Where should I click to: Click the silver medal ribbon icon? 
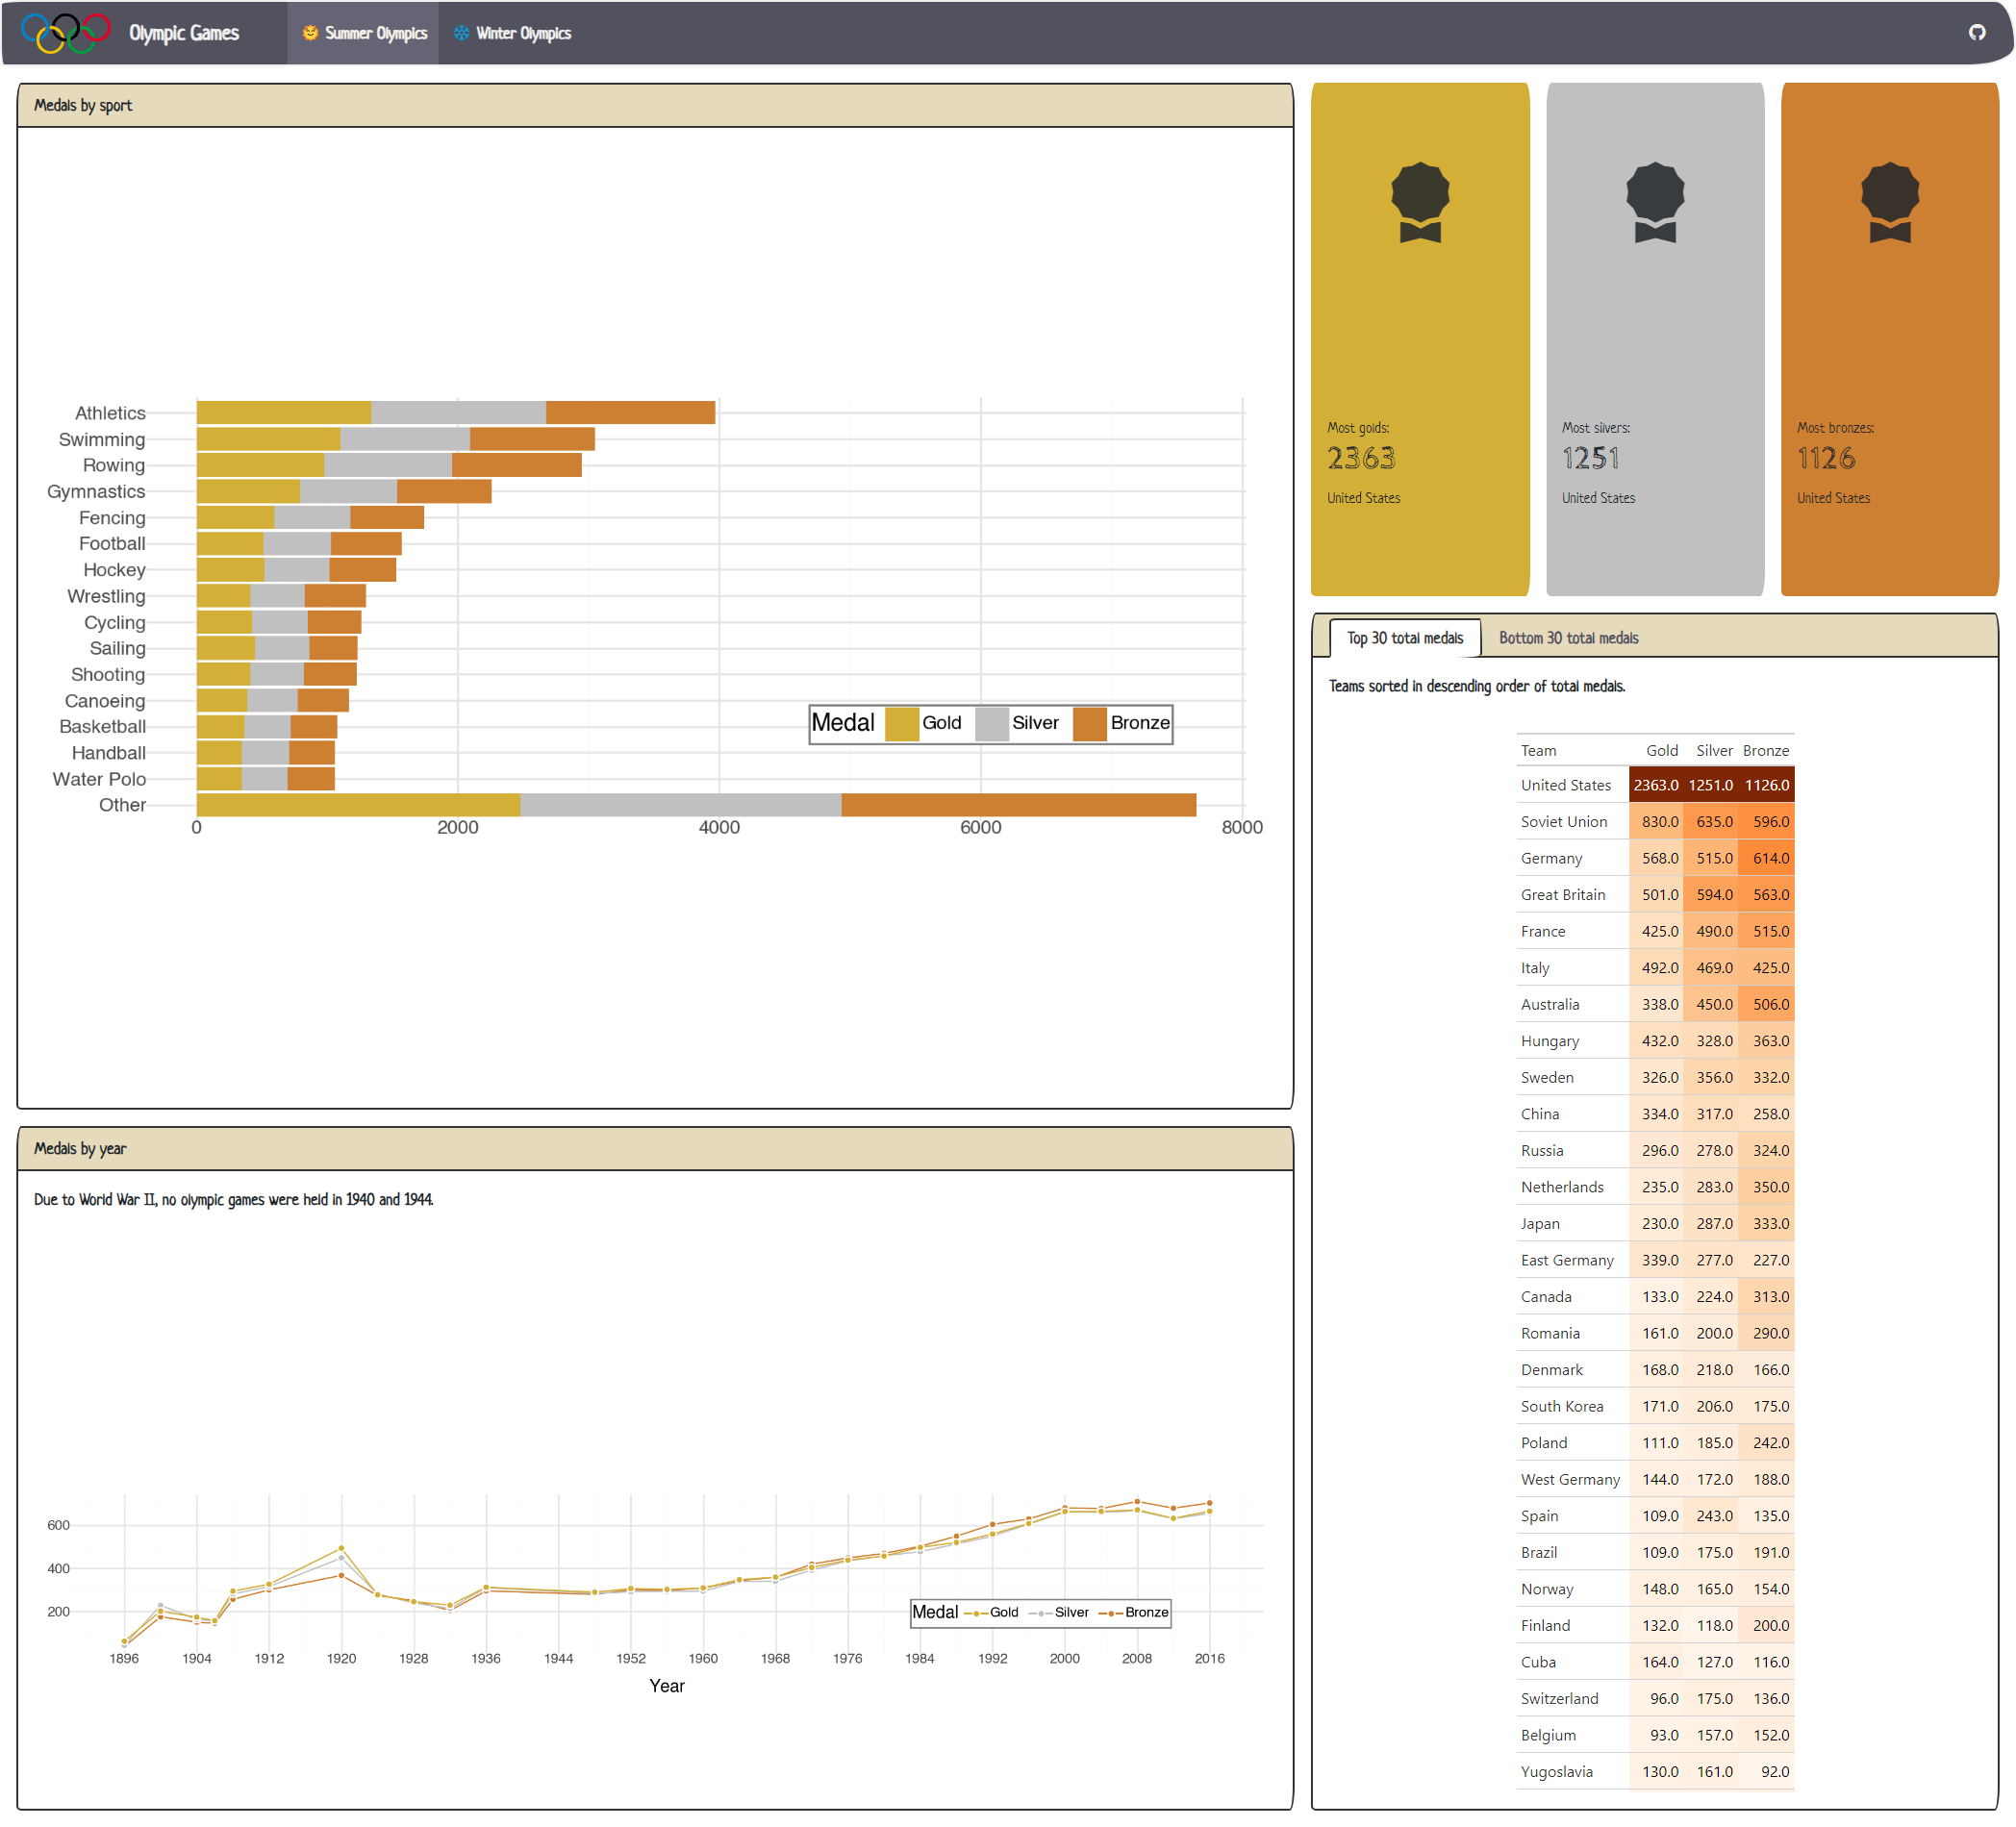1654,202
